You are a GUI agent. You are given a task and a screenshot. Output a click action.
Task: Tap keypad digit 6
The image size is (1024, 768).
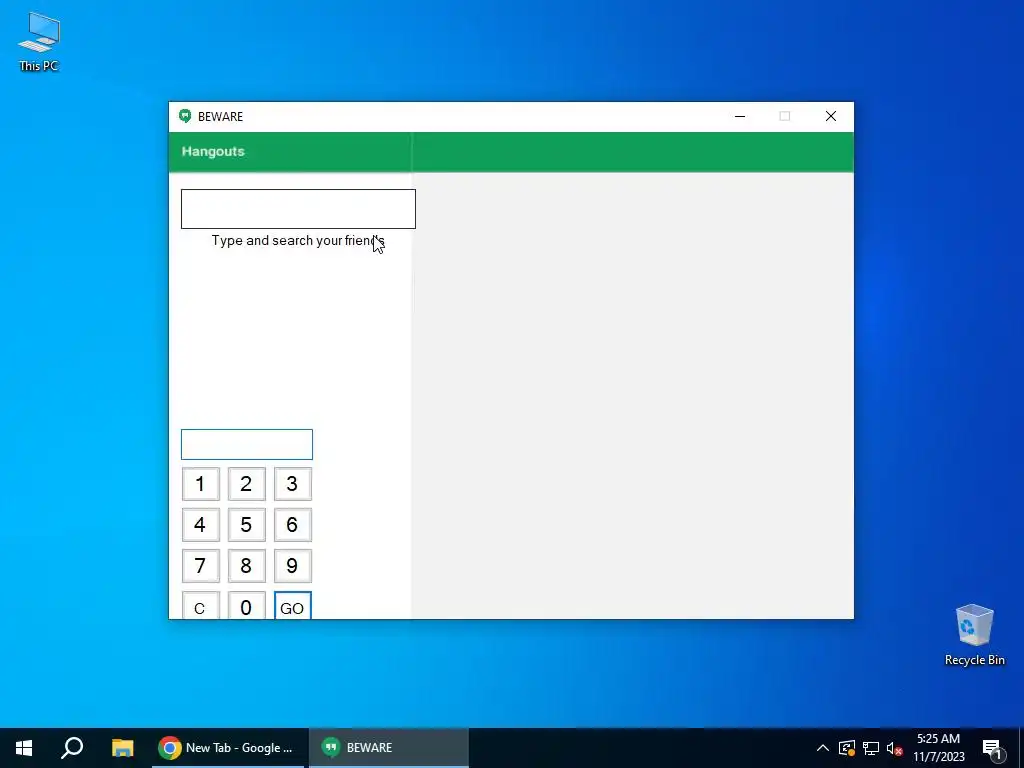(x=293, y=524)
